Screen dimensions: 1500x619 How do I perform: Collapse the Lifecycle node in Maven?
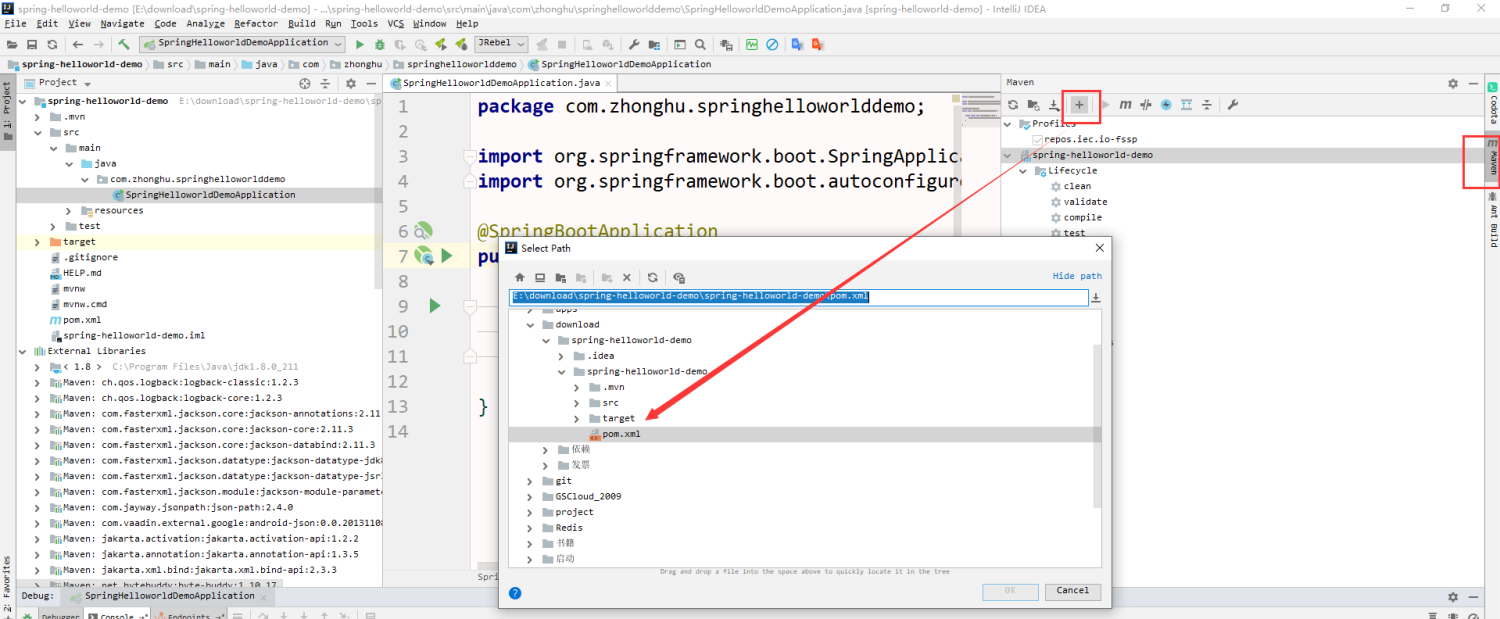[1024, 170]
